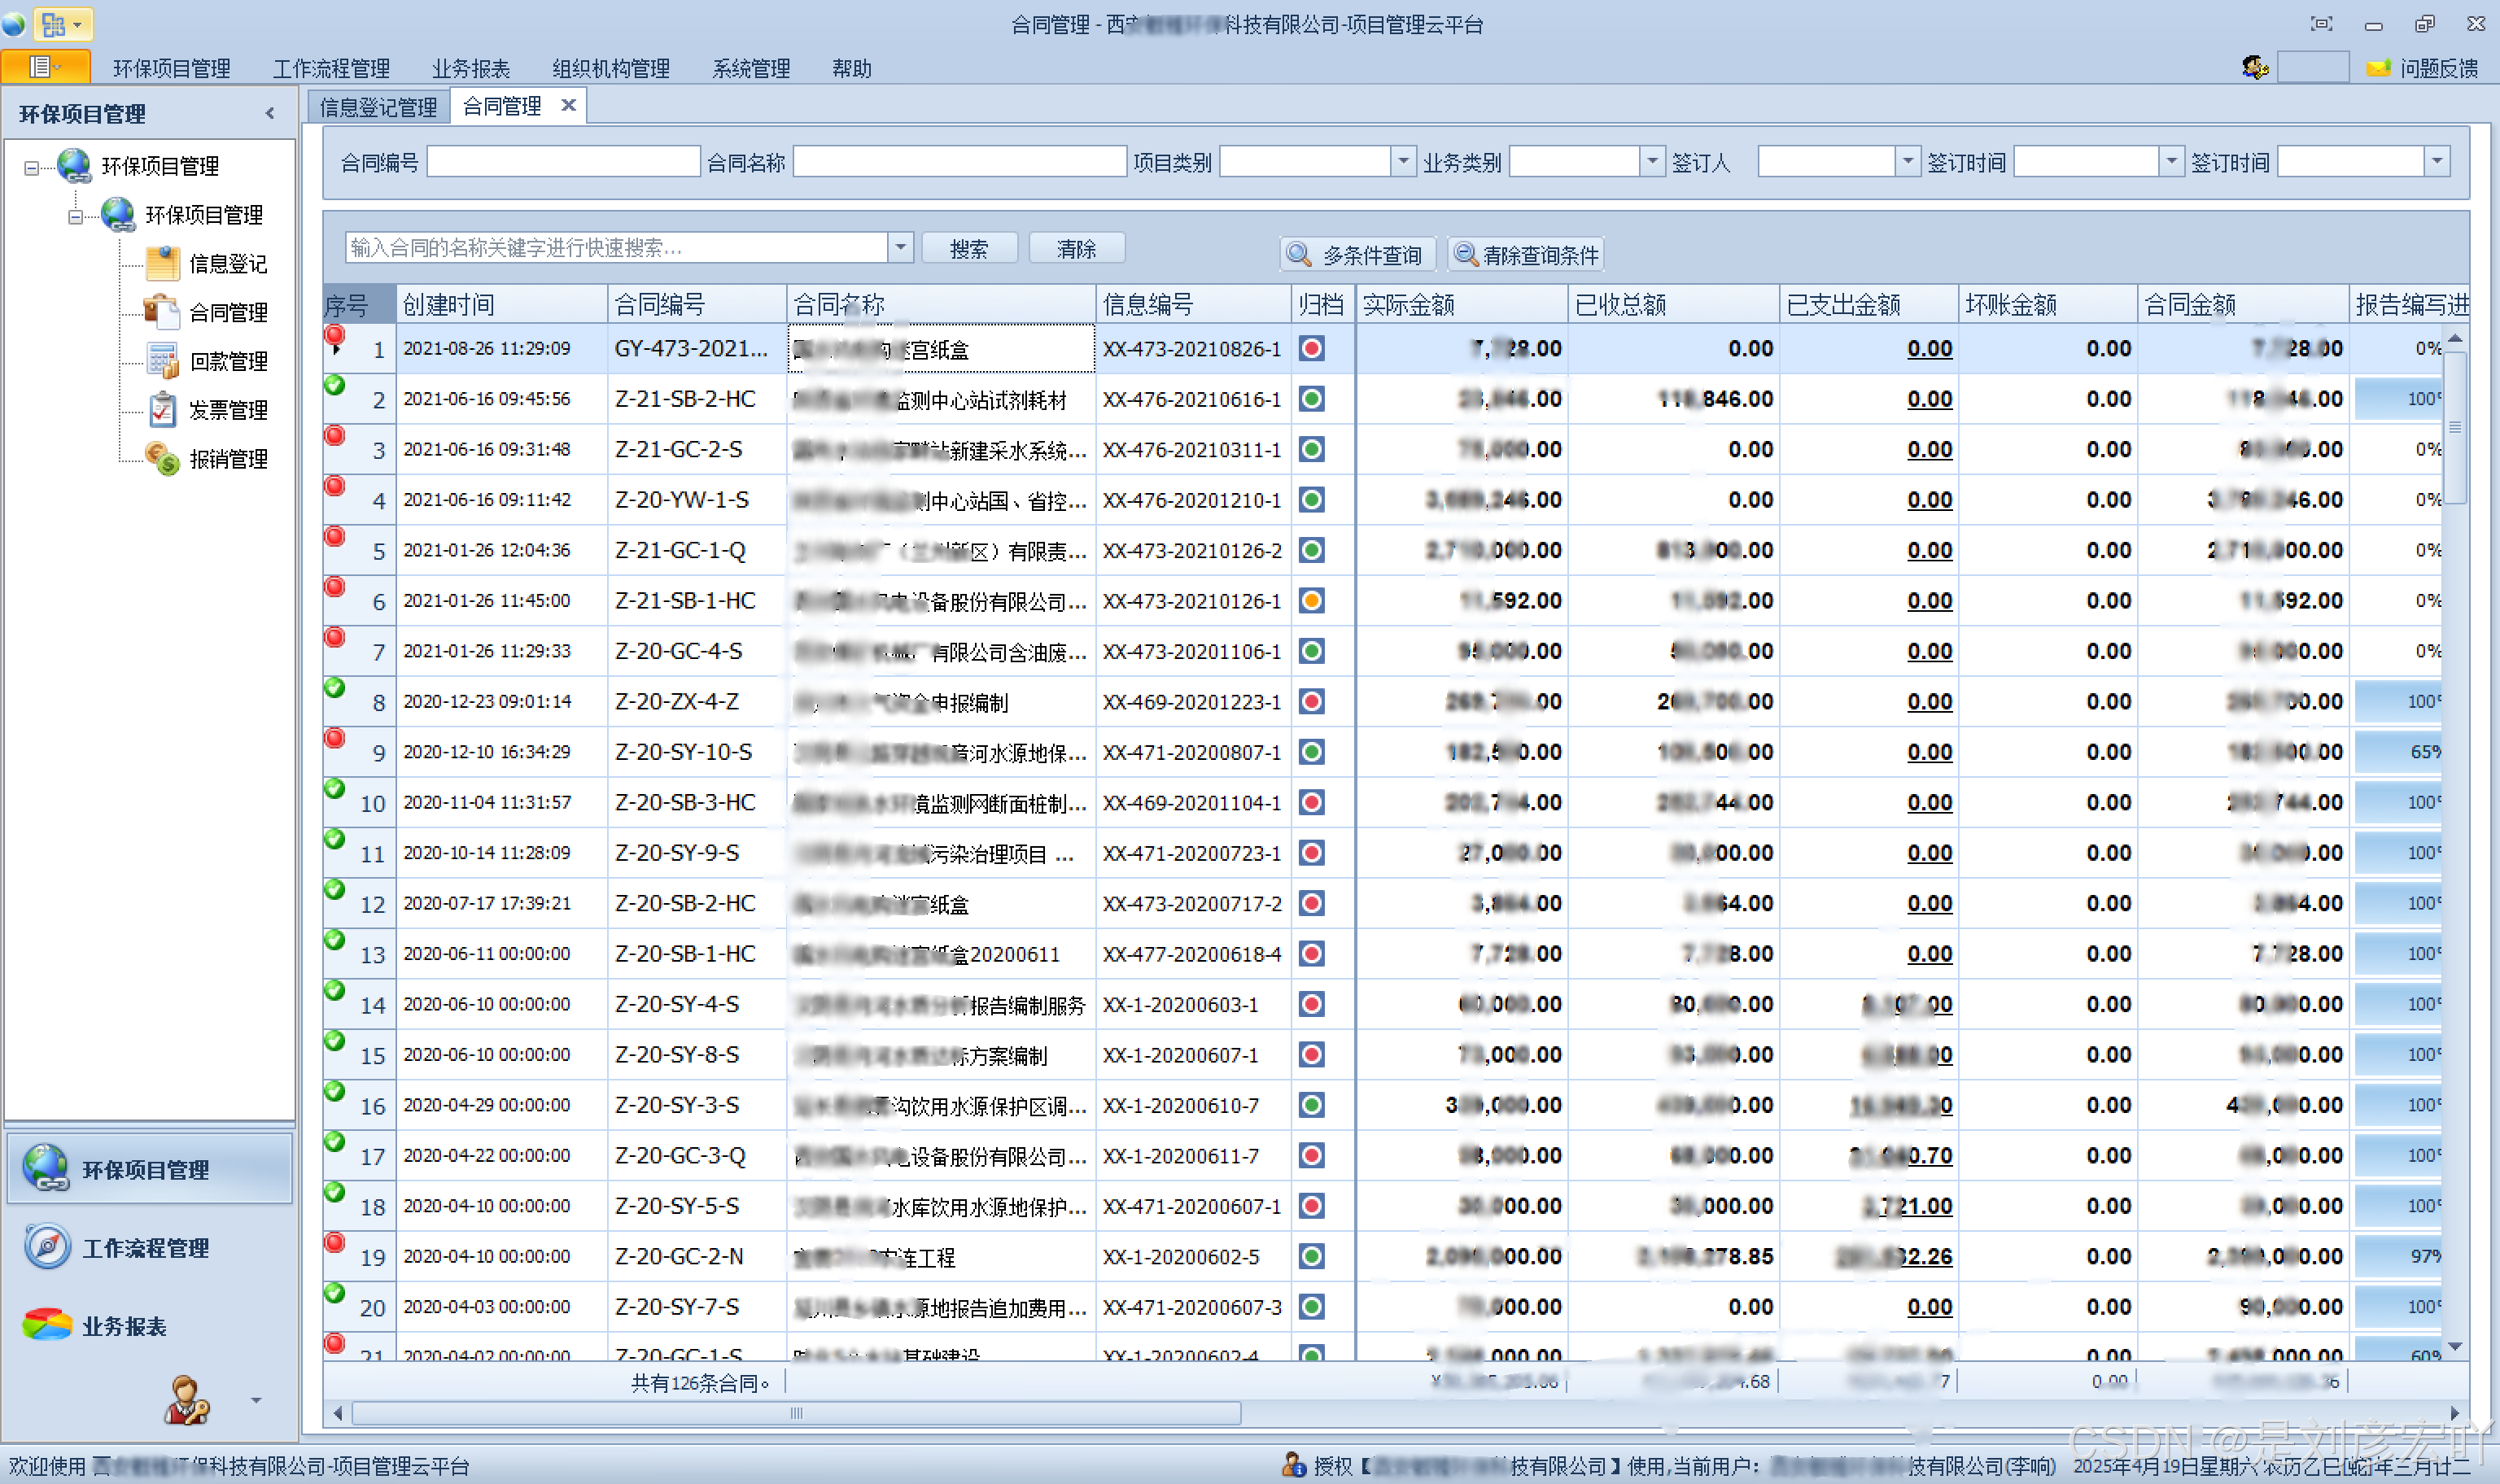Click the 搜索 button
This screenshot has height=1484, width=2500.
[x=968, y=249]
